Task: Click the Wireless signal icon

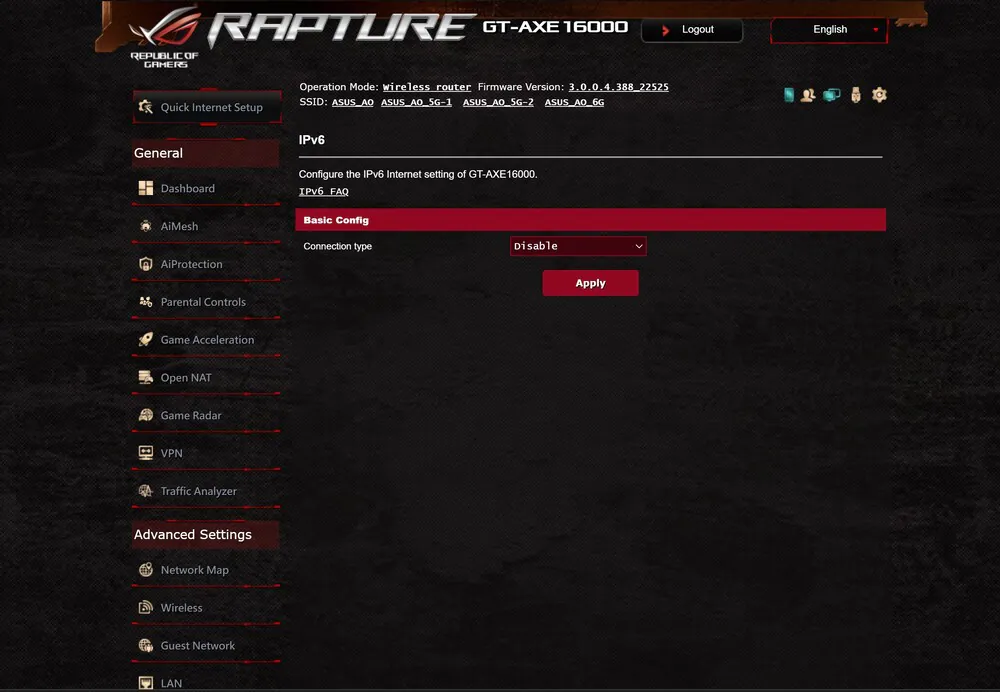Action: [145, 607]
